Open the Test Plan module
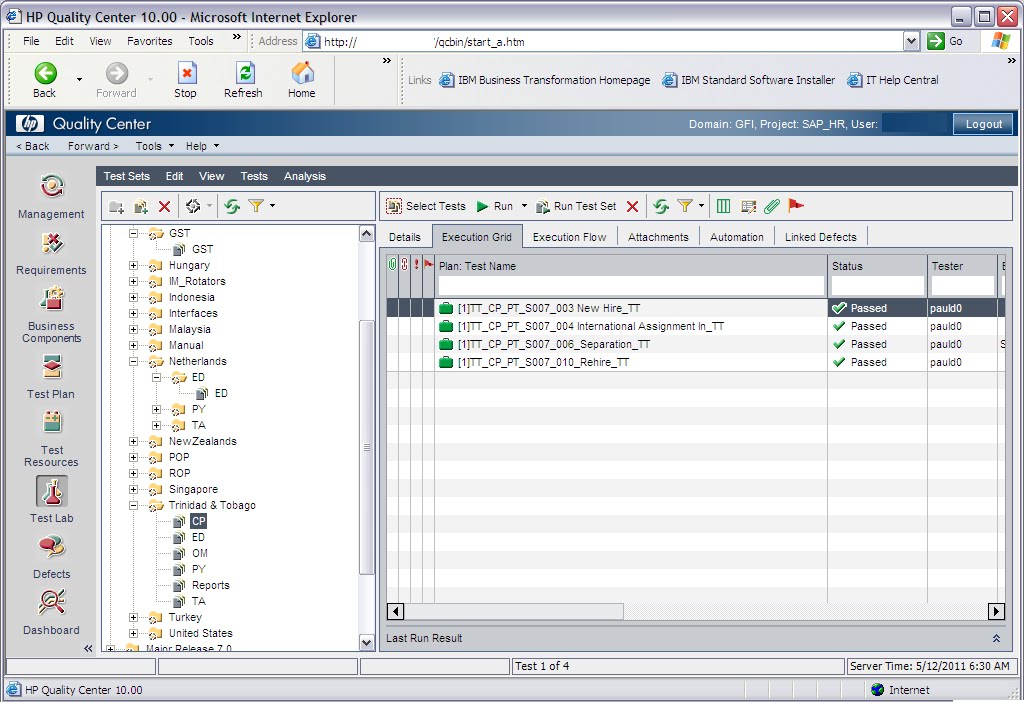 point(52,376)
